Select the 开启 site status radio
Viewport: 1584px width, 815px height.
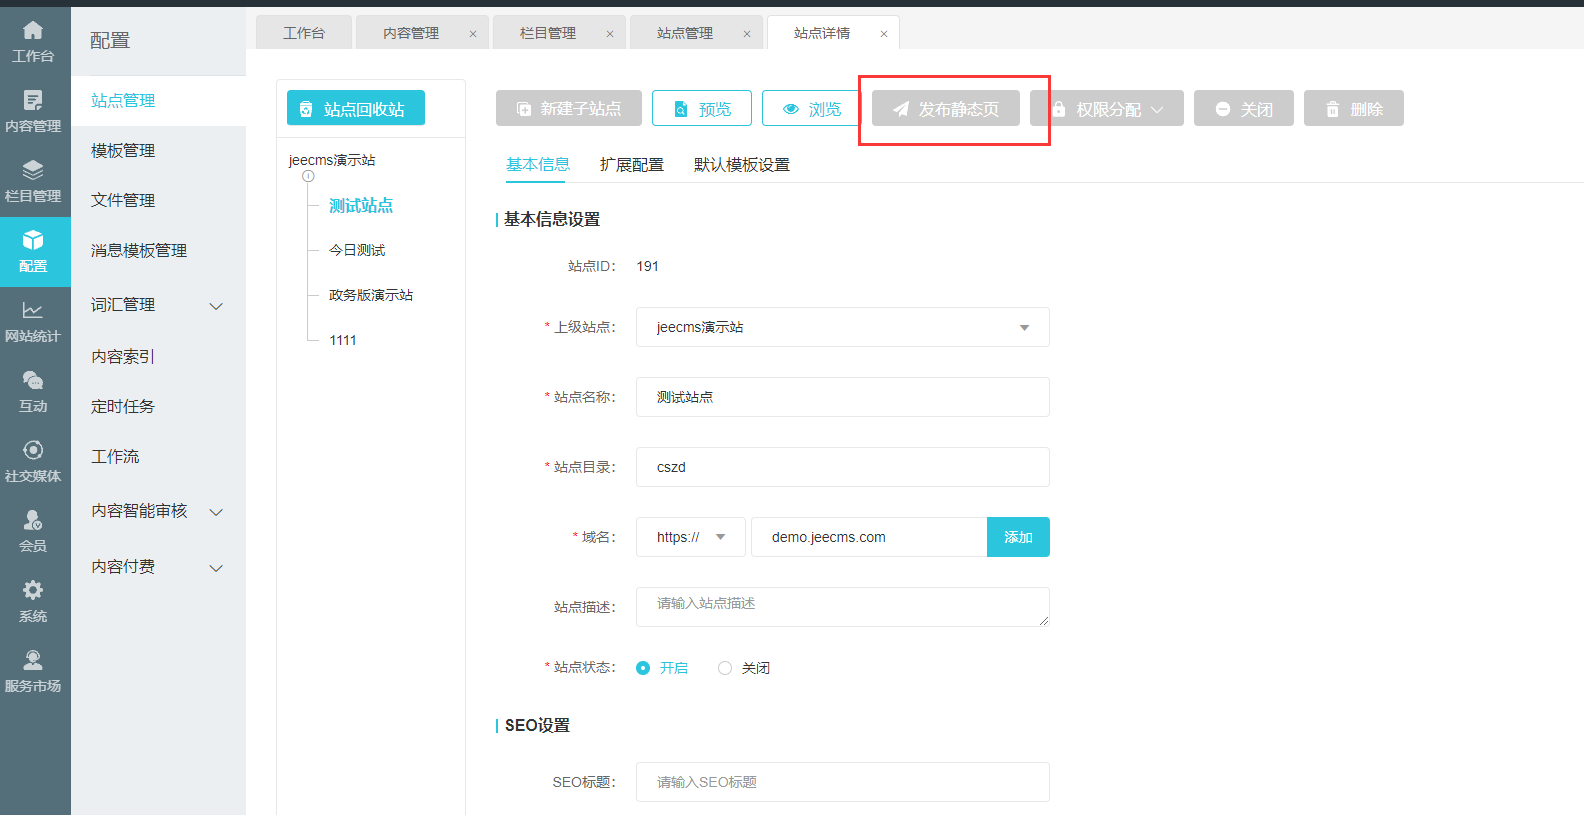(x=643, y=668)
